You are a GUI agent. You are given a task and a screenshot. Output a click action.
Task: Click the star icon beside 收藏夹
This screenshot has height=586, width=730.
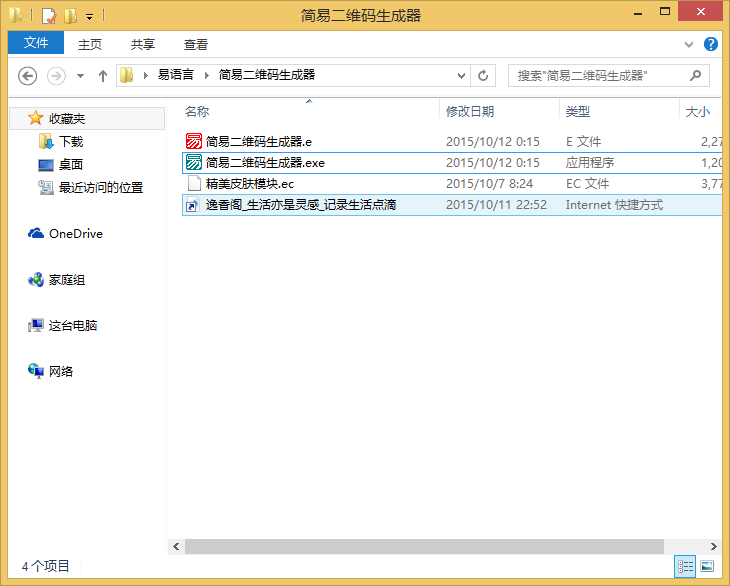tap(35, 118)
